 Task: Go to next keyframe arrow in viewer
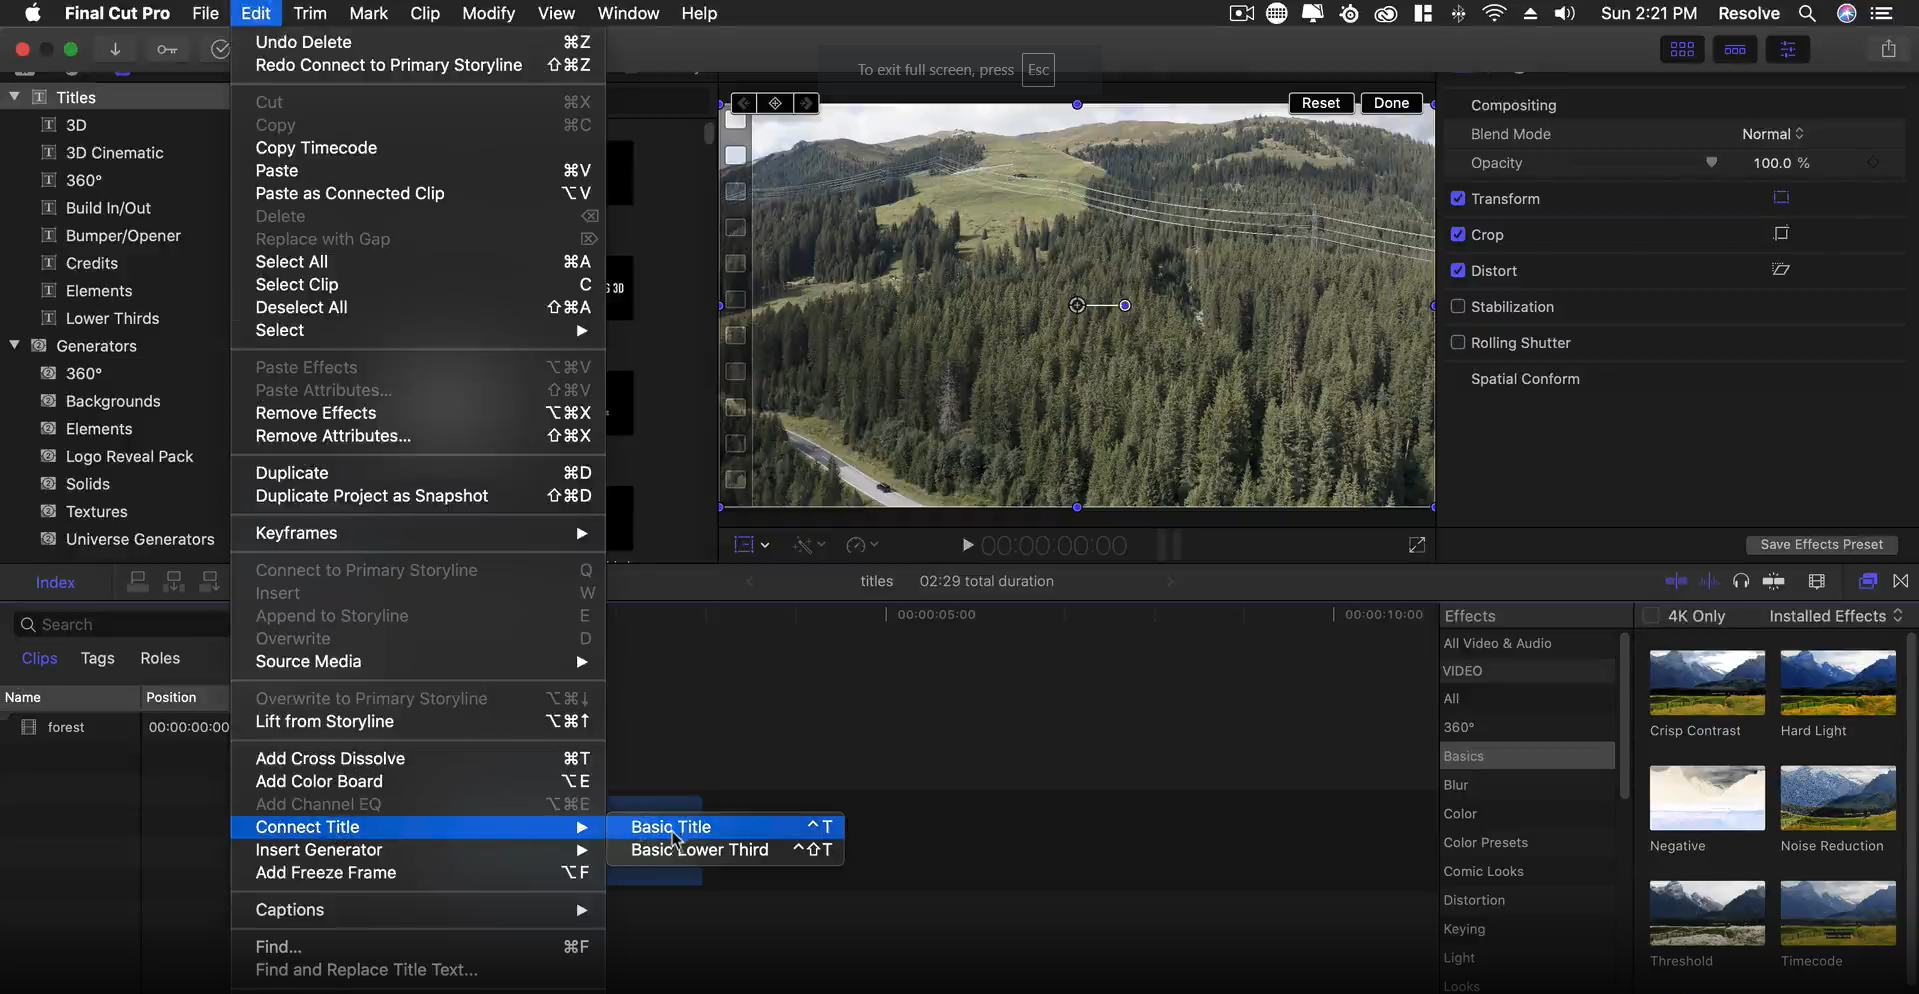tap(806, 103)
